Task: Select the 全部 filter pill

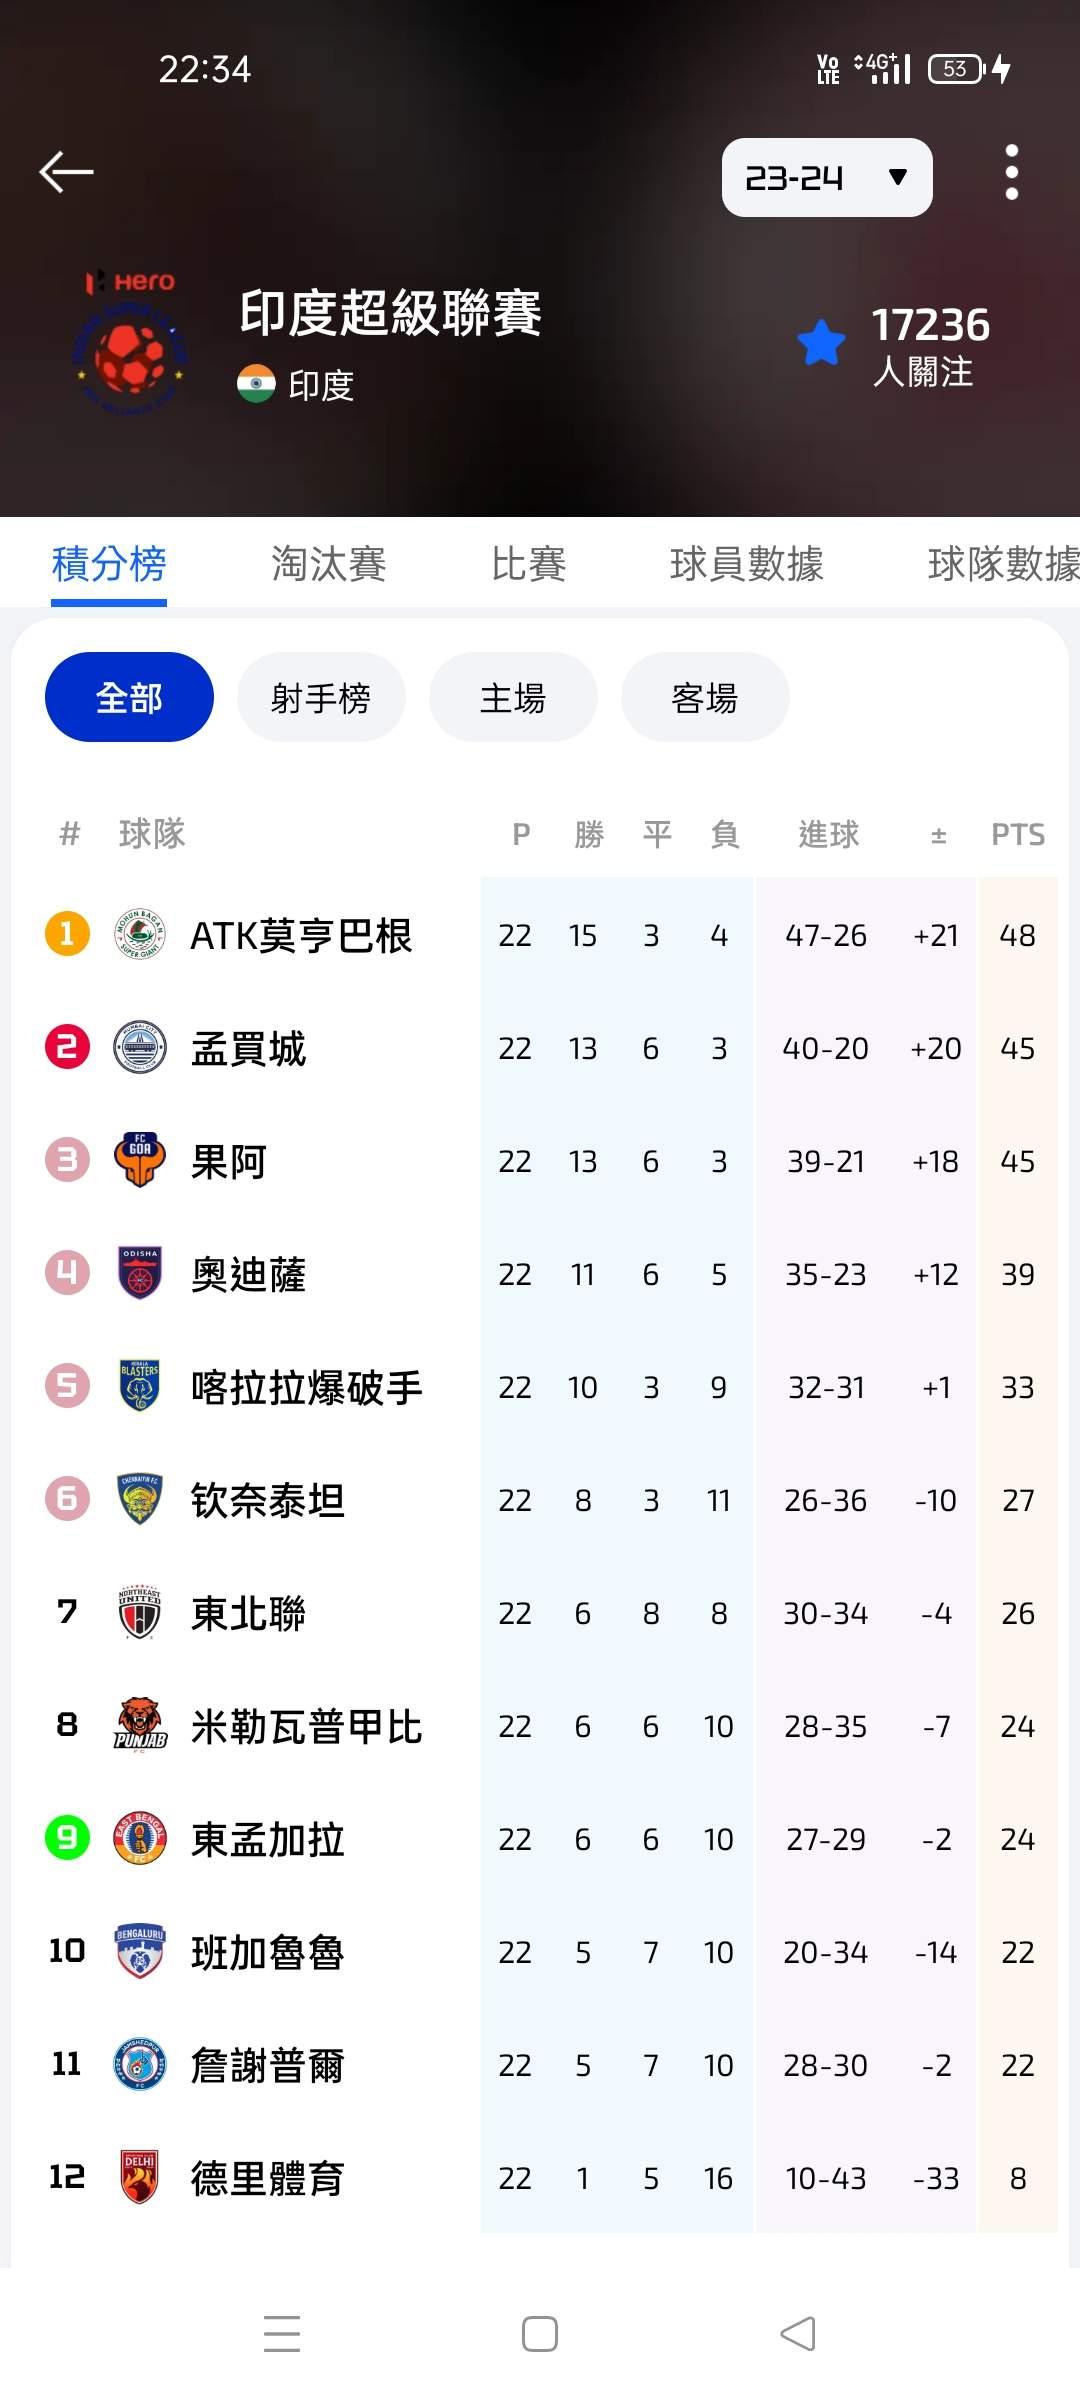Action: click(x=129, y=697)
